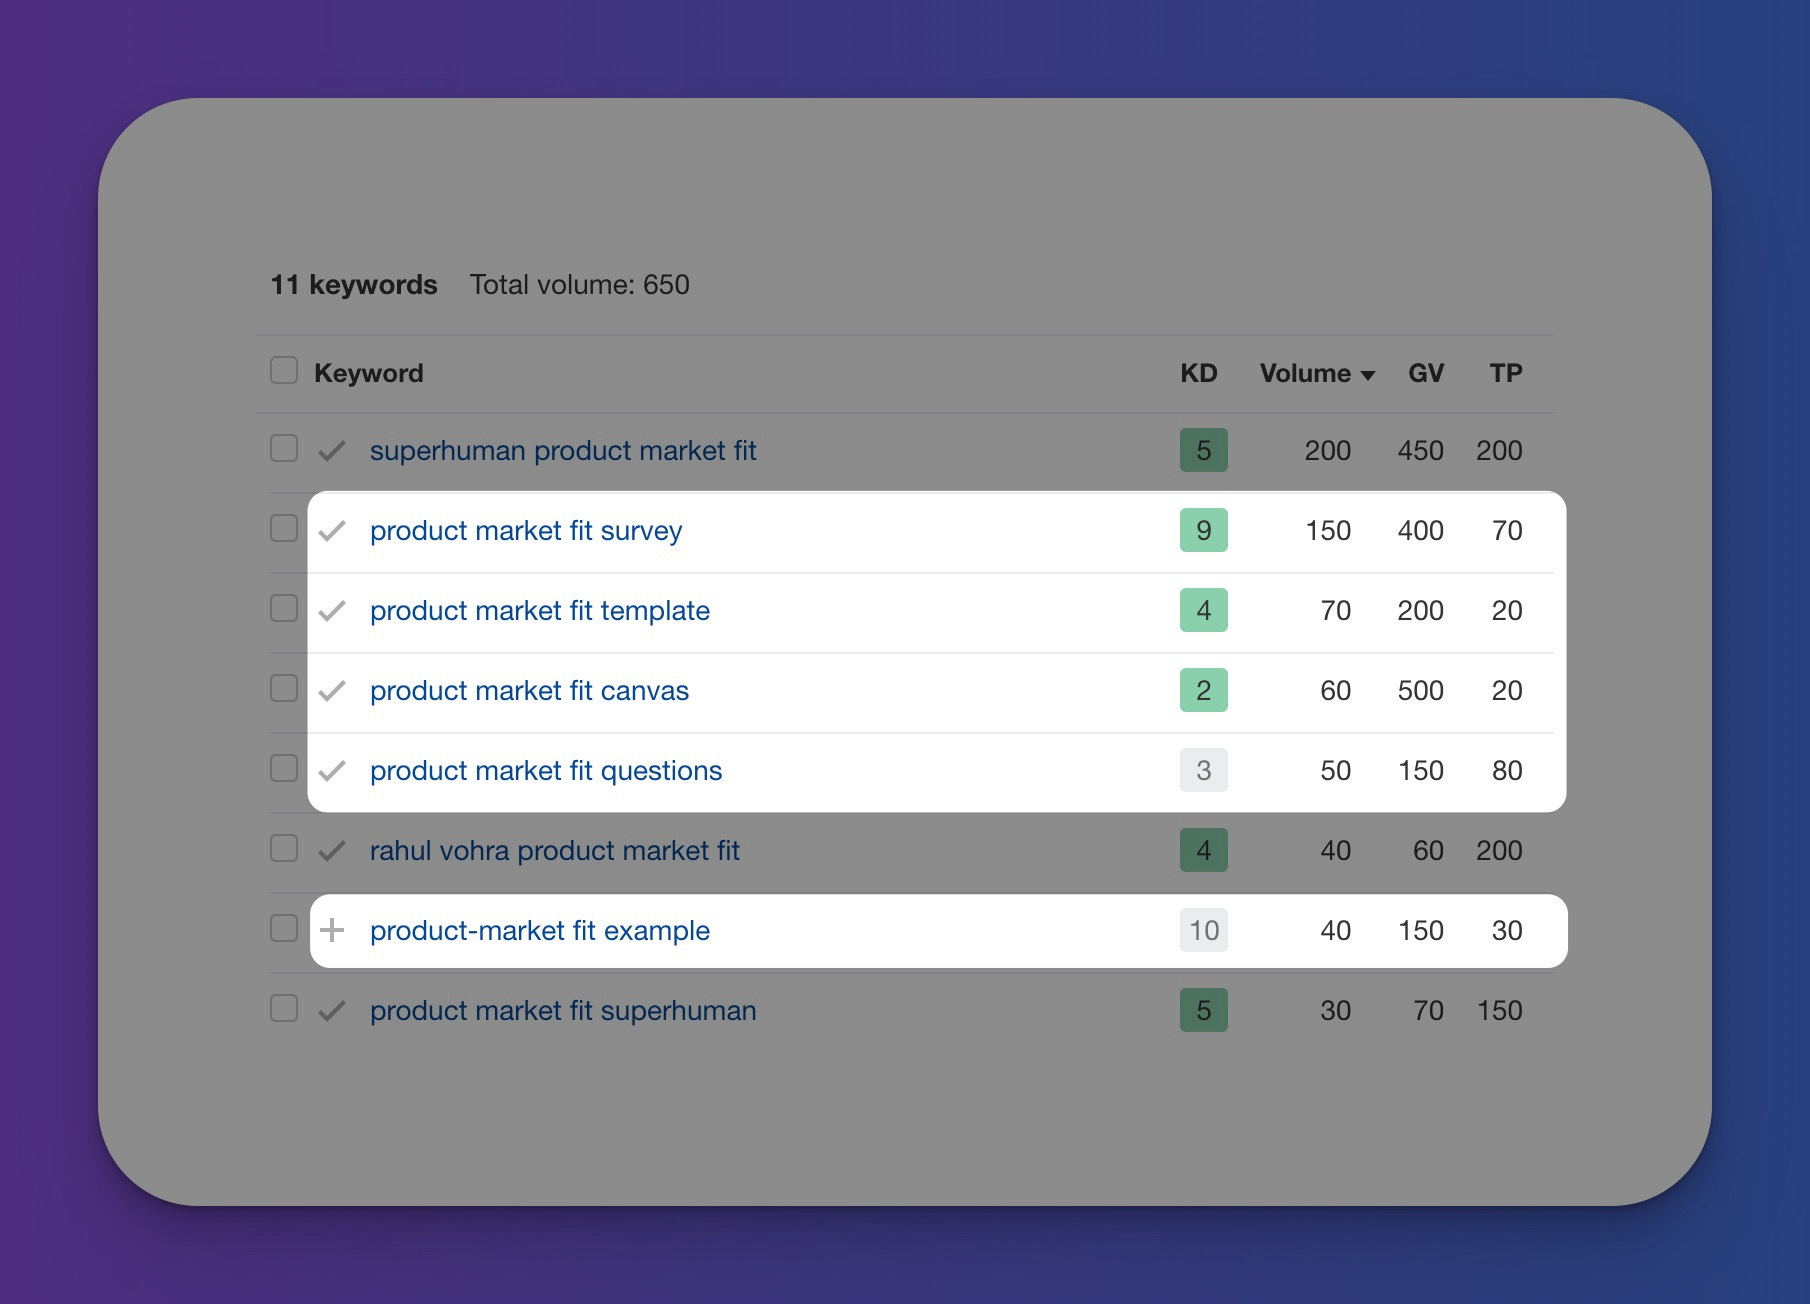The width and height of the screenshot is (1810, 1304).
Task: Open the rahul vohra product market fit keyword
Action: [x=555, y=851]
